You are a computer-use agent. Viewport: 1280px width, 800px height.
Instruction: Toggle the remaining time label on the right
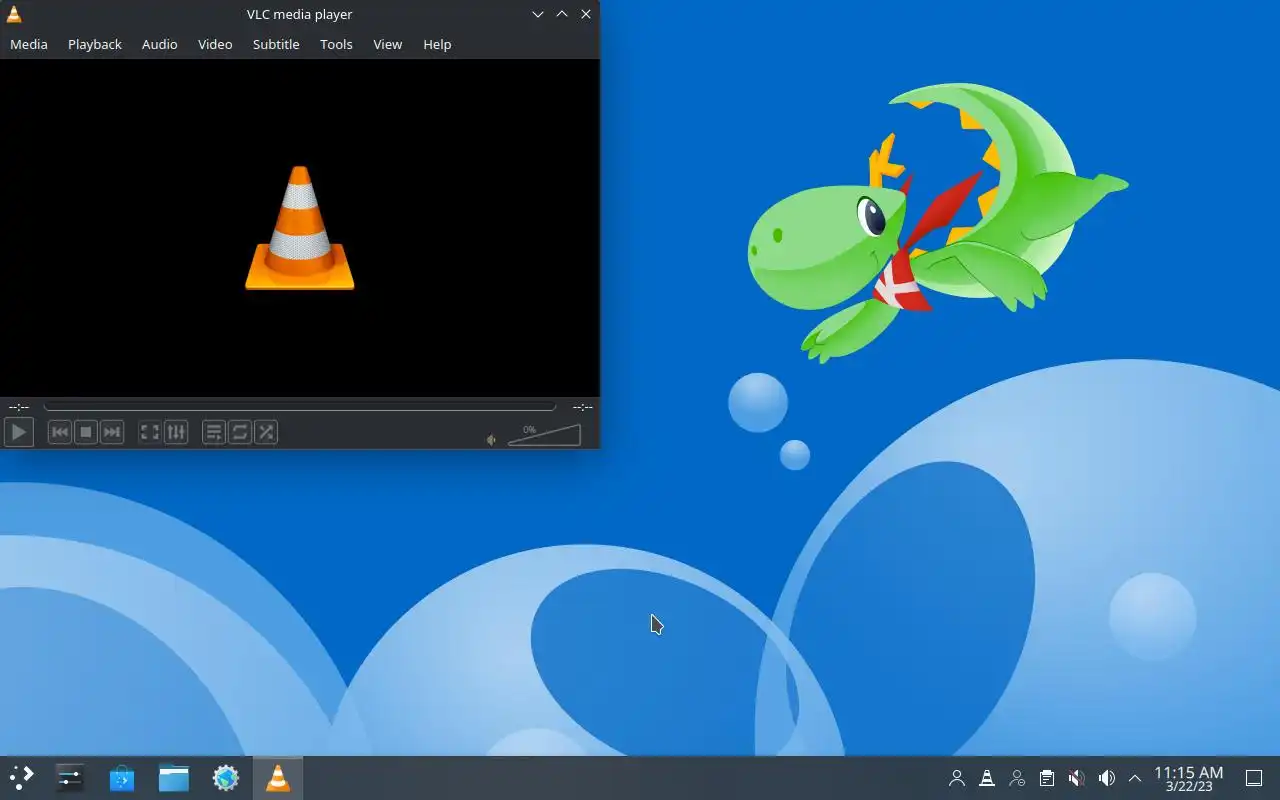tap(583, 407)
